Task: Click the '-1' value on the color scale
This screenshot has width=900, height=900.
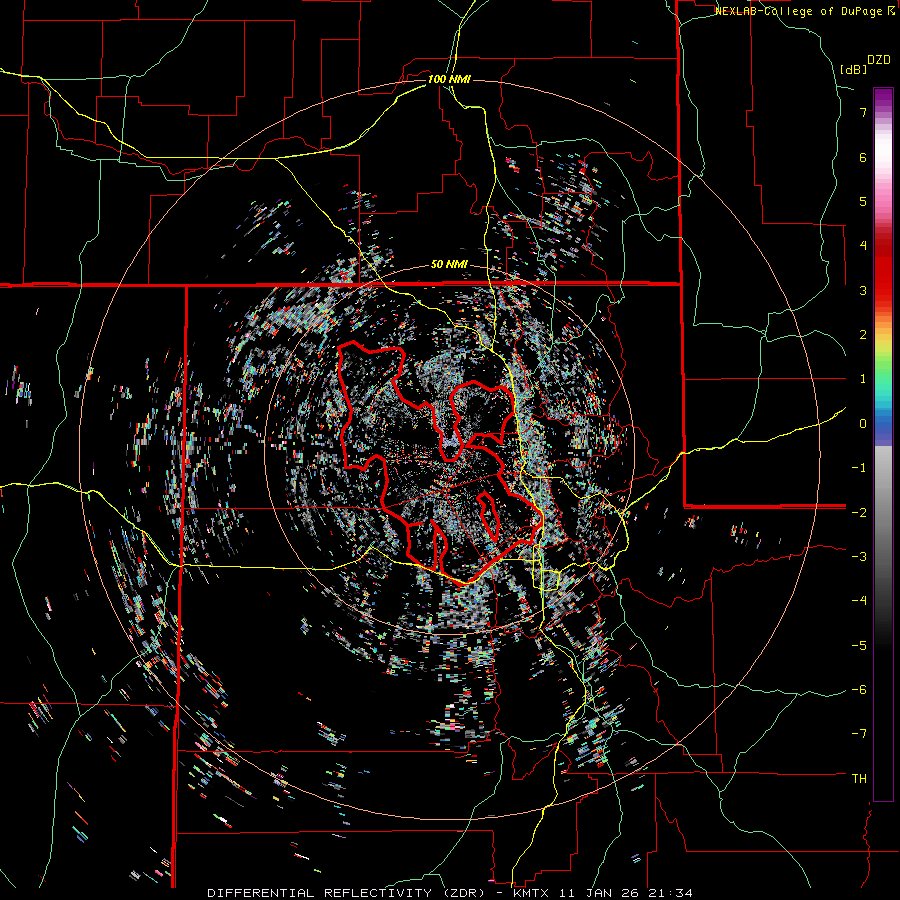Action: (x=859, y=468)
